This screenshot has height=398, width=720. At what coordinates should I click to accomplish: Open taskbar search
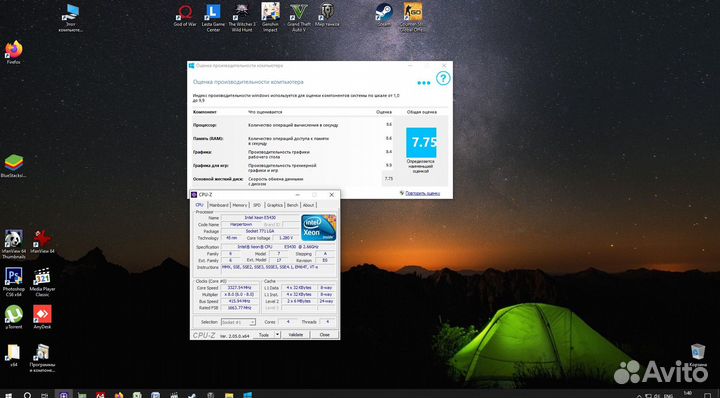[27, 395]
